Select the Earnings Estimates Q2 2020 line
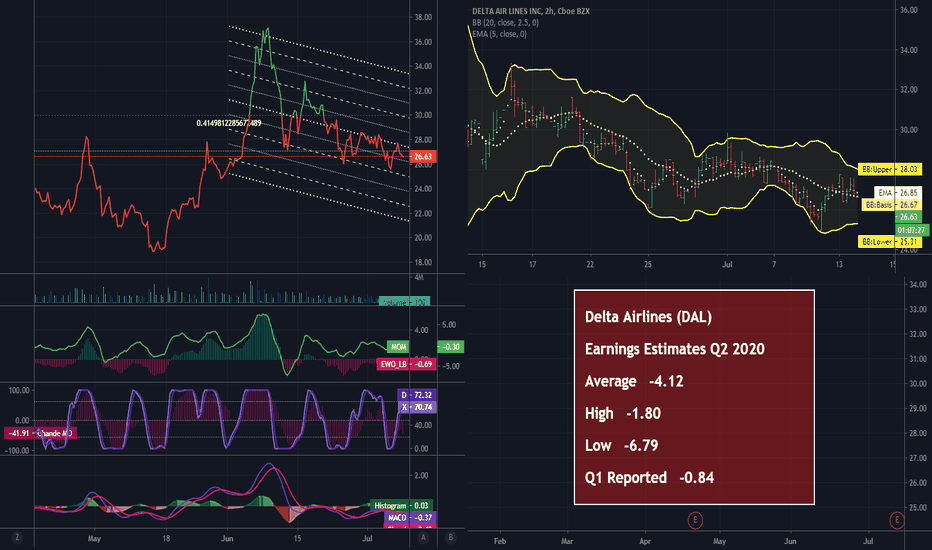 point(675,349)
